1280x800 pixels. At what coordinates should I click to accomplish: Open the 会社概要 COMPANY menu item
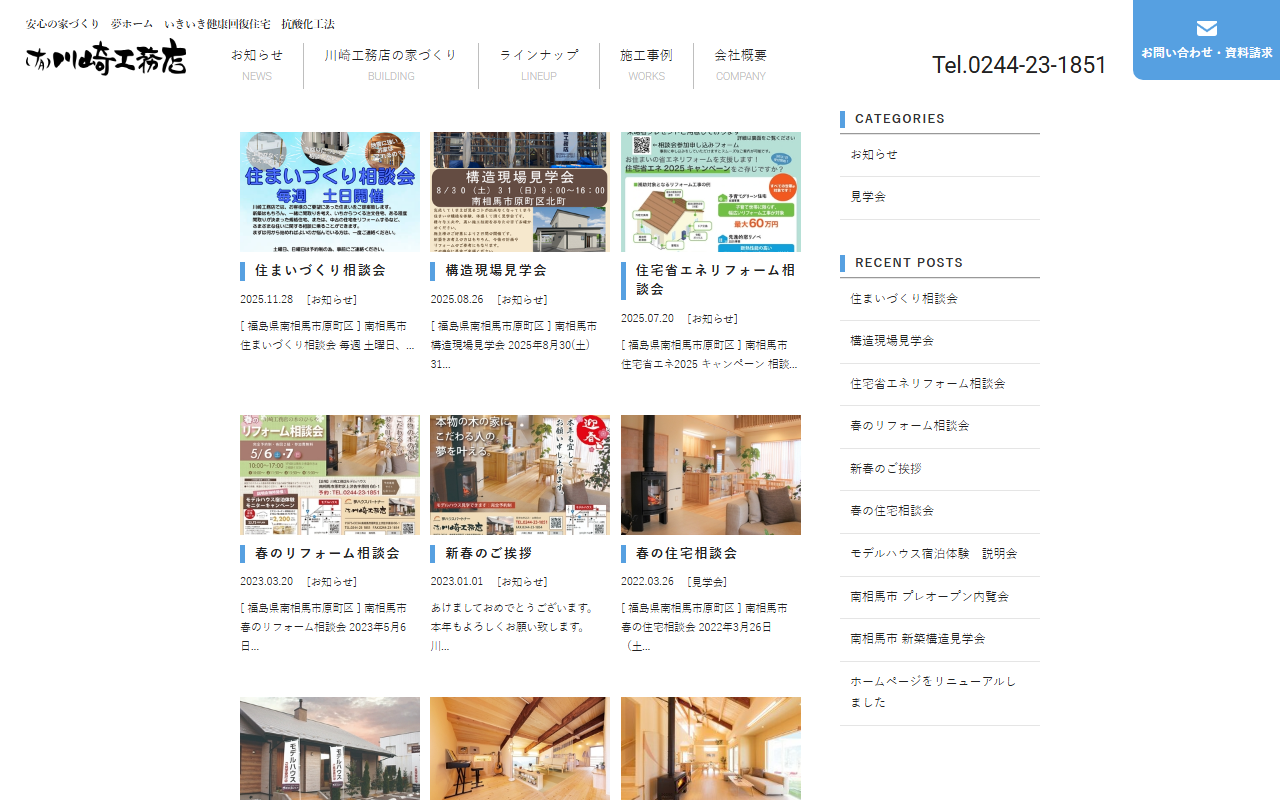tap(741, 65)
